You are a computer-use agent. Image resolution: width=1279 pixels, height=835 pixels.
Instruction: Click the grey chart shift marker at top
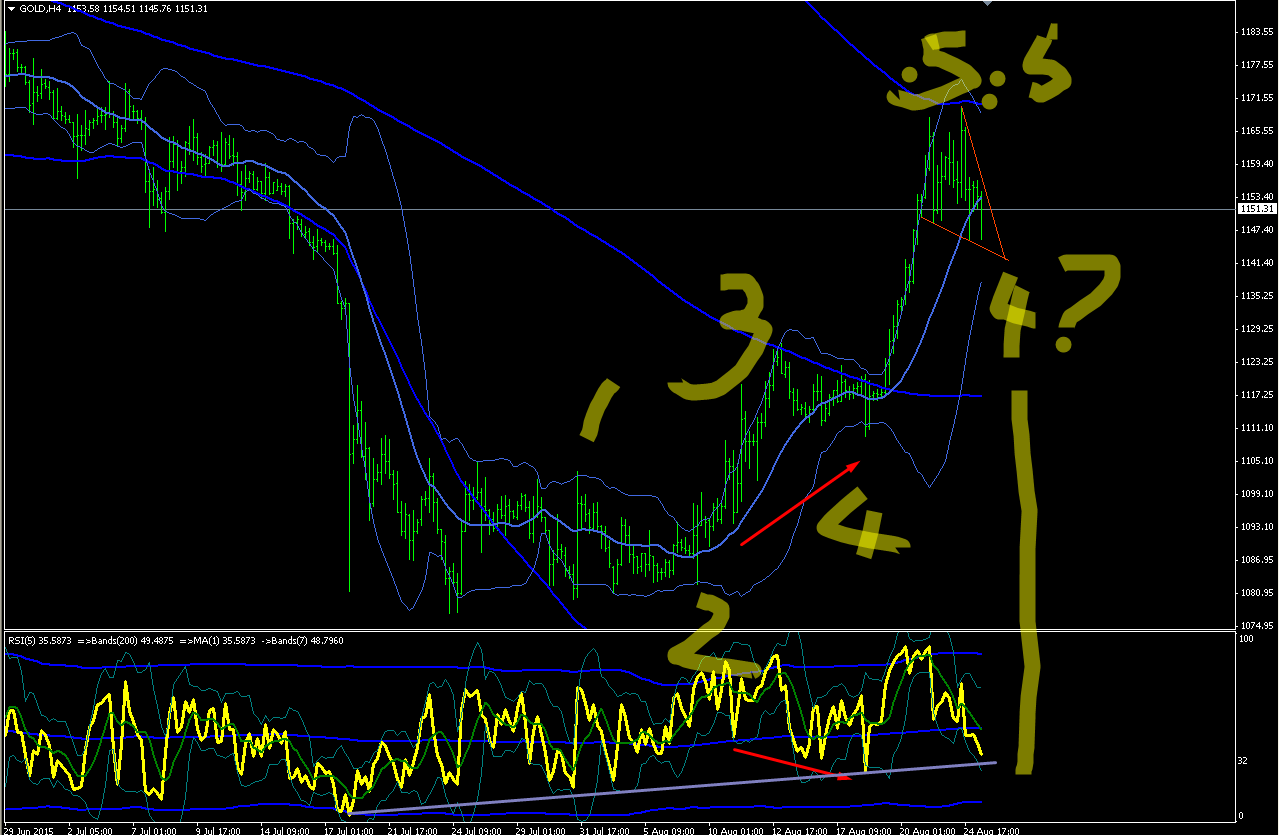tap(988, 3)
